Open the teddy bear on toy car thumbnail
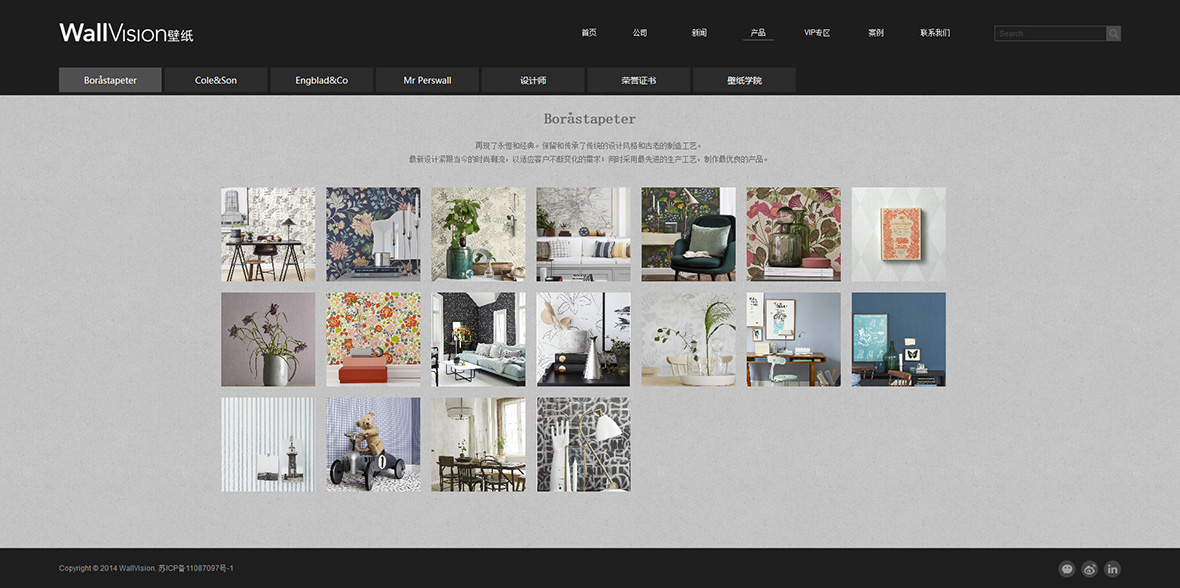This screenshot has height=588, width=1180. 373,445
